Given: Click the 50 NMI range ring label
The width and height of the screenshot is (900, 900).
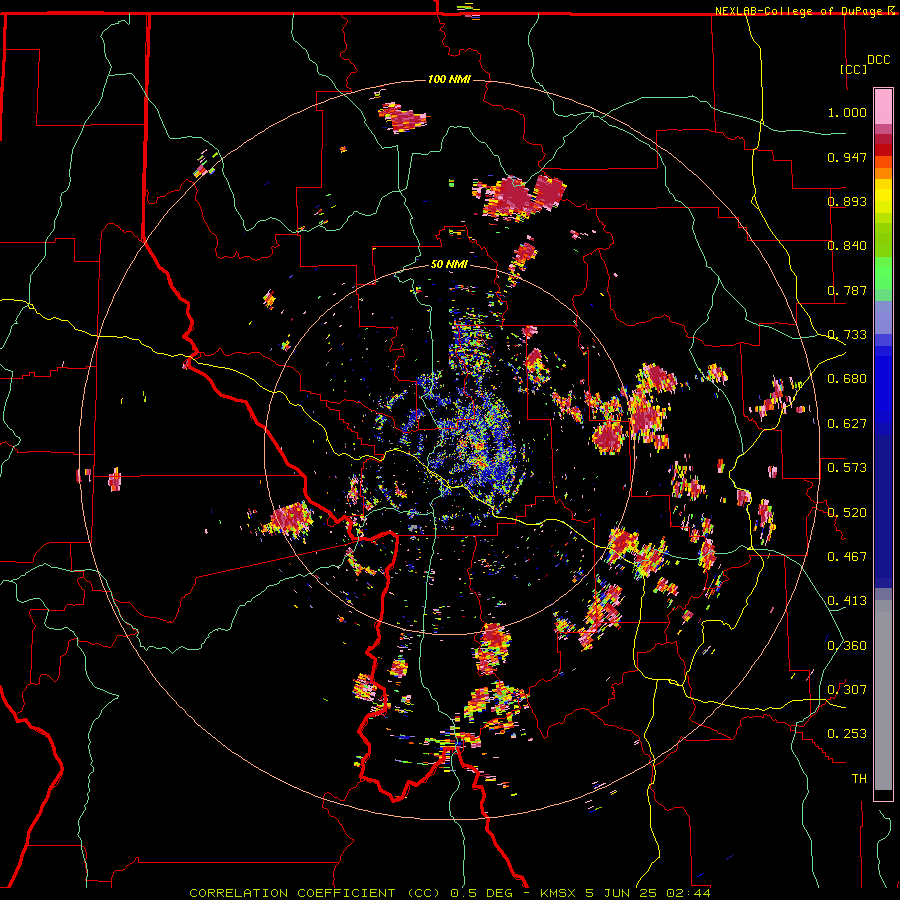Looking at the screenshot, I should [449, 264].
